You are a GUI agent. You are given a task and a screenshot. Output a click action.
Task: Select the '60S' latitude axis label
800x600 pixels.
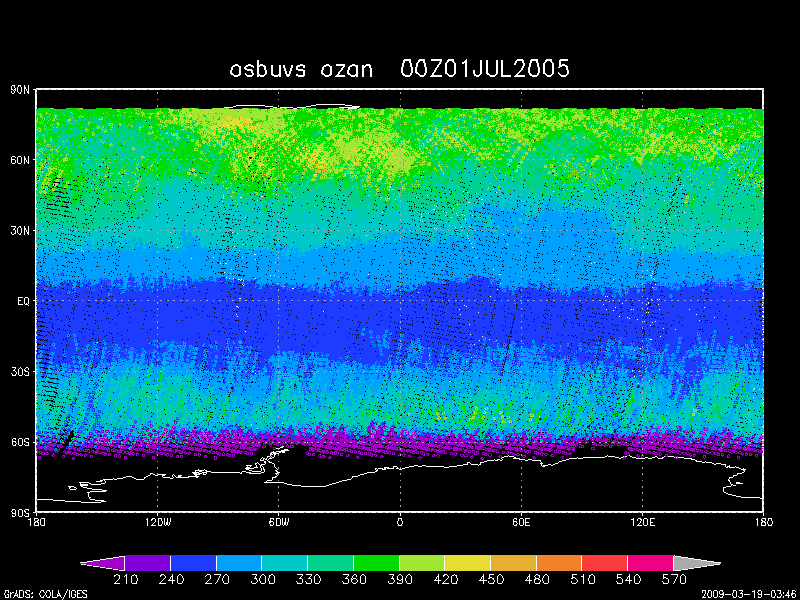[x=20, y=441]
